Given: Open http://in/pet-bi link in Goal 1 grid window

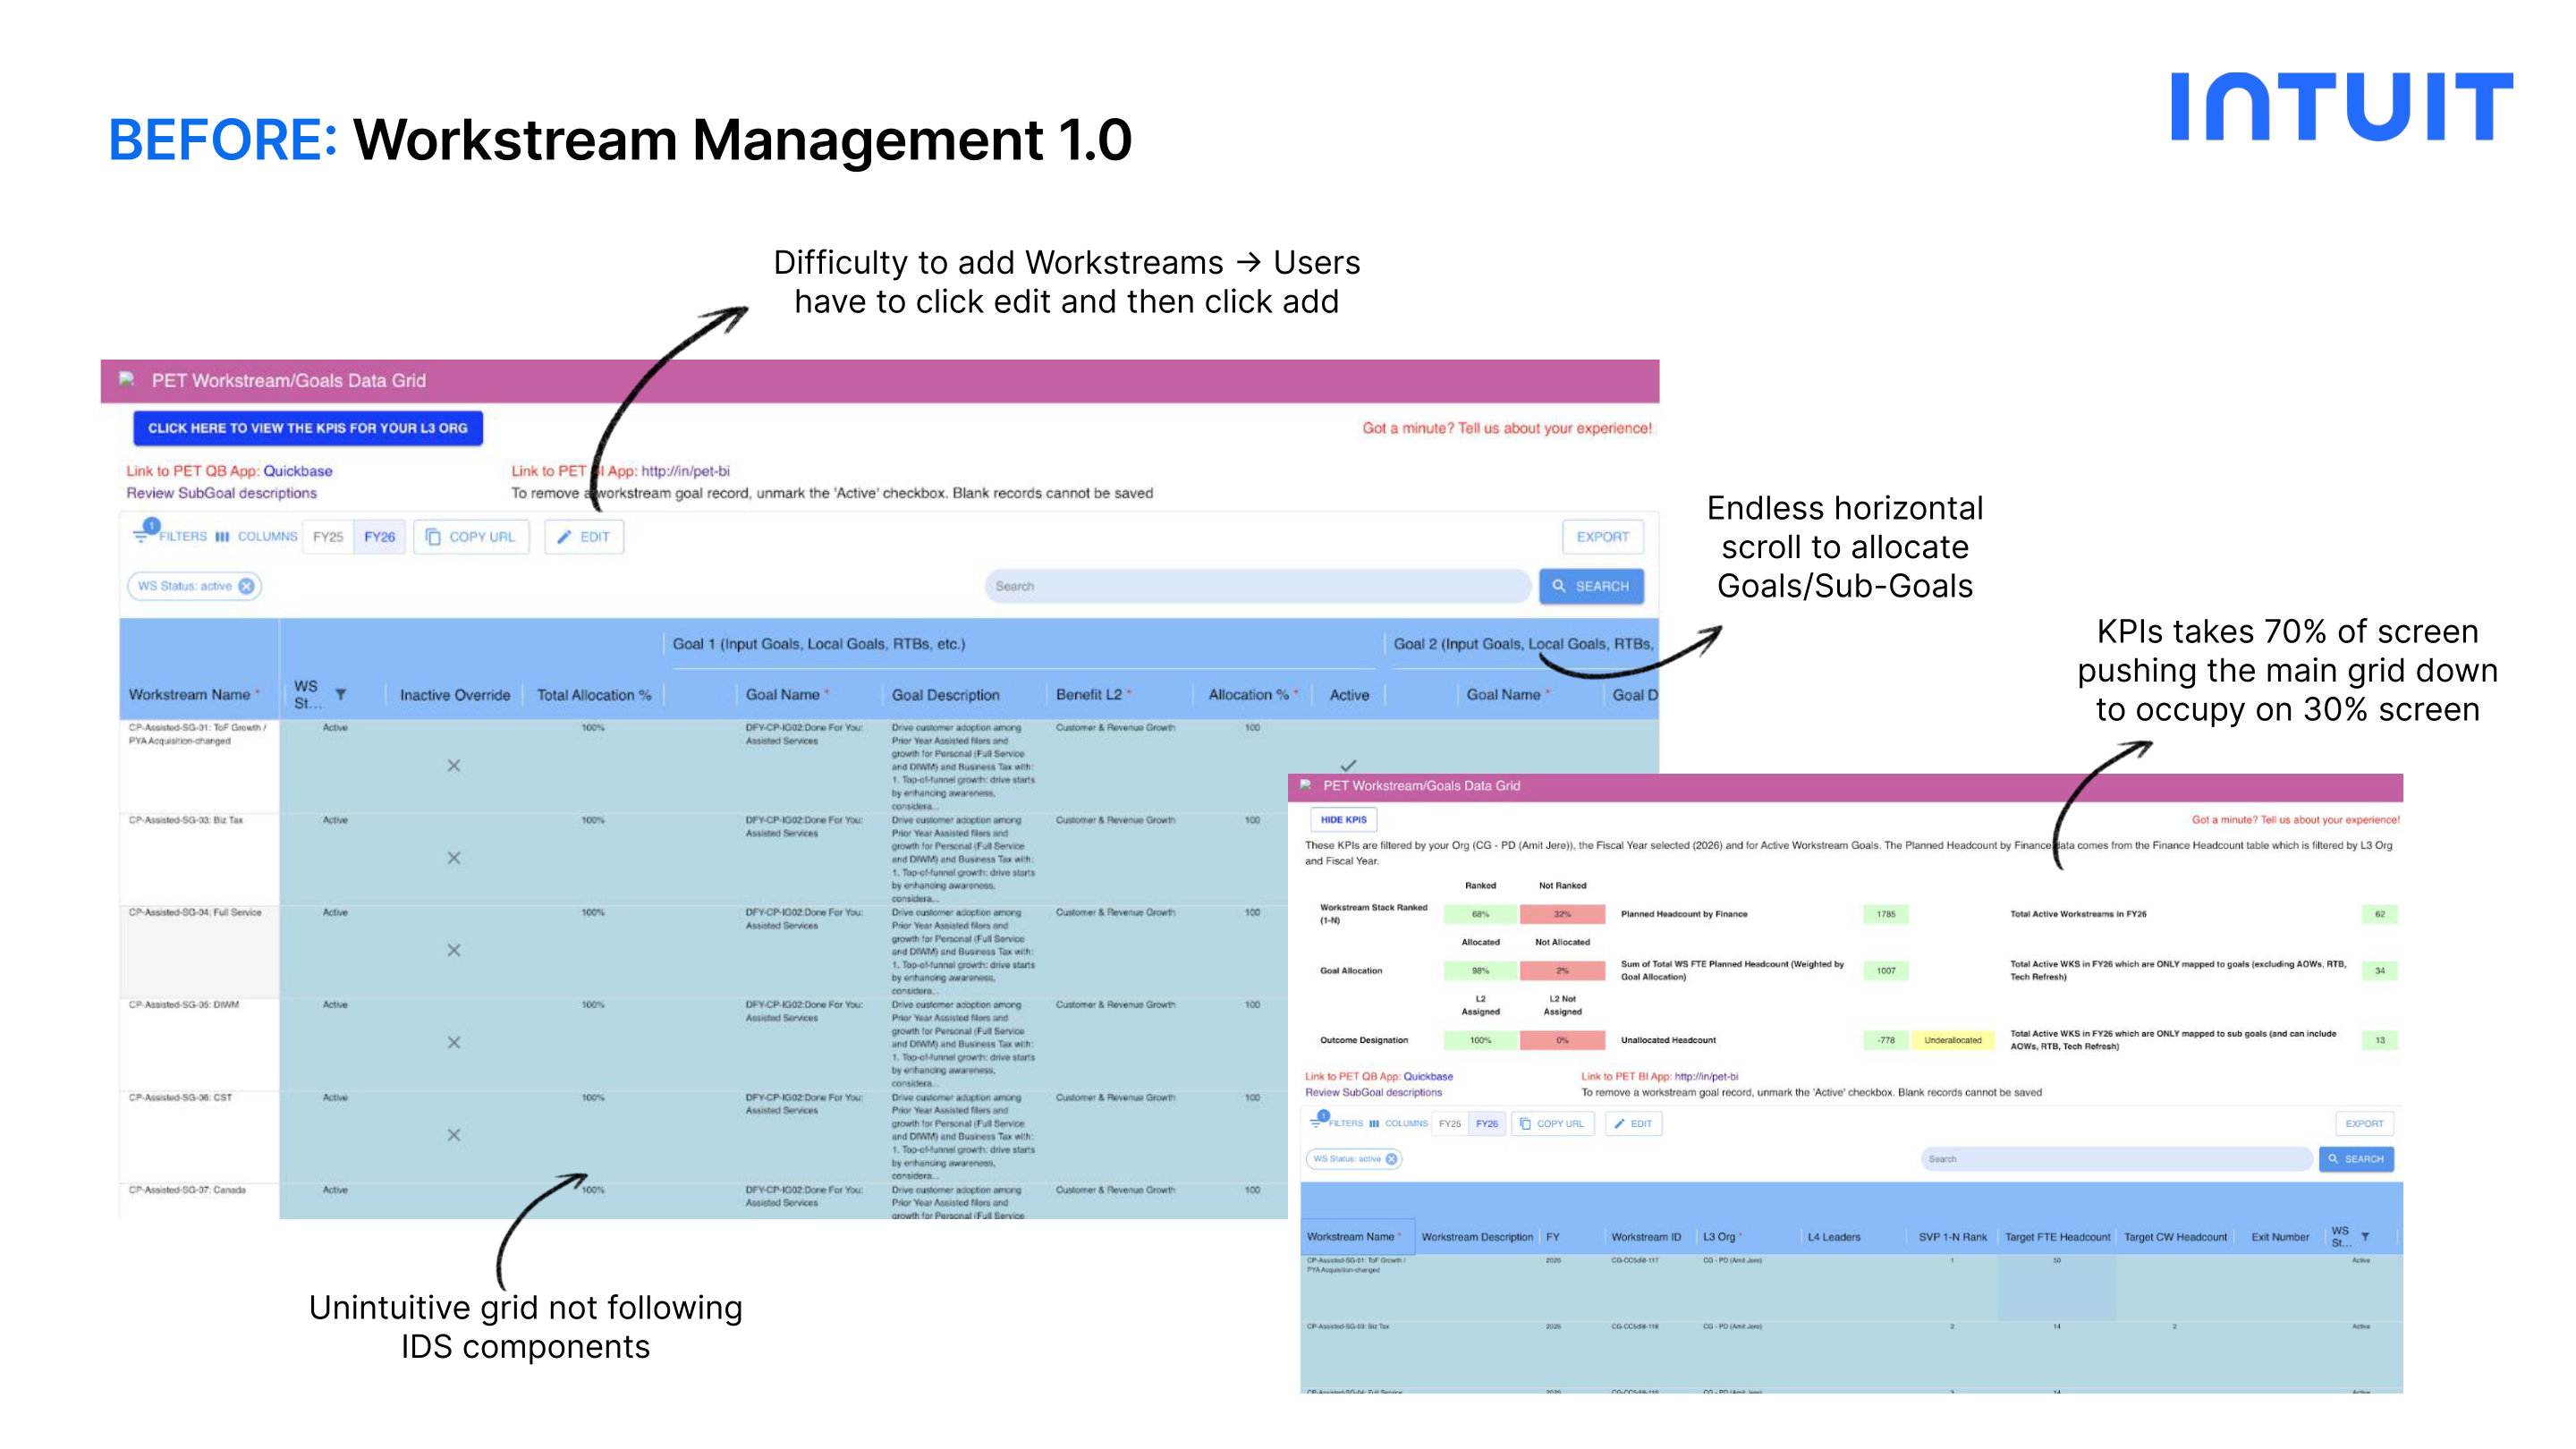Looking at the screenshot, I should [x=685, y=471].
